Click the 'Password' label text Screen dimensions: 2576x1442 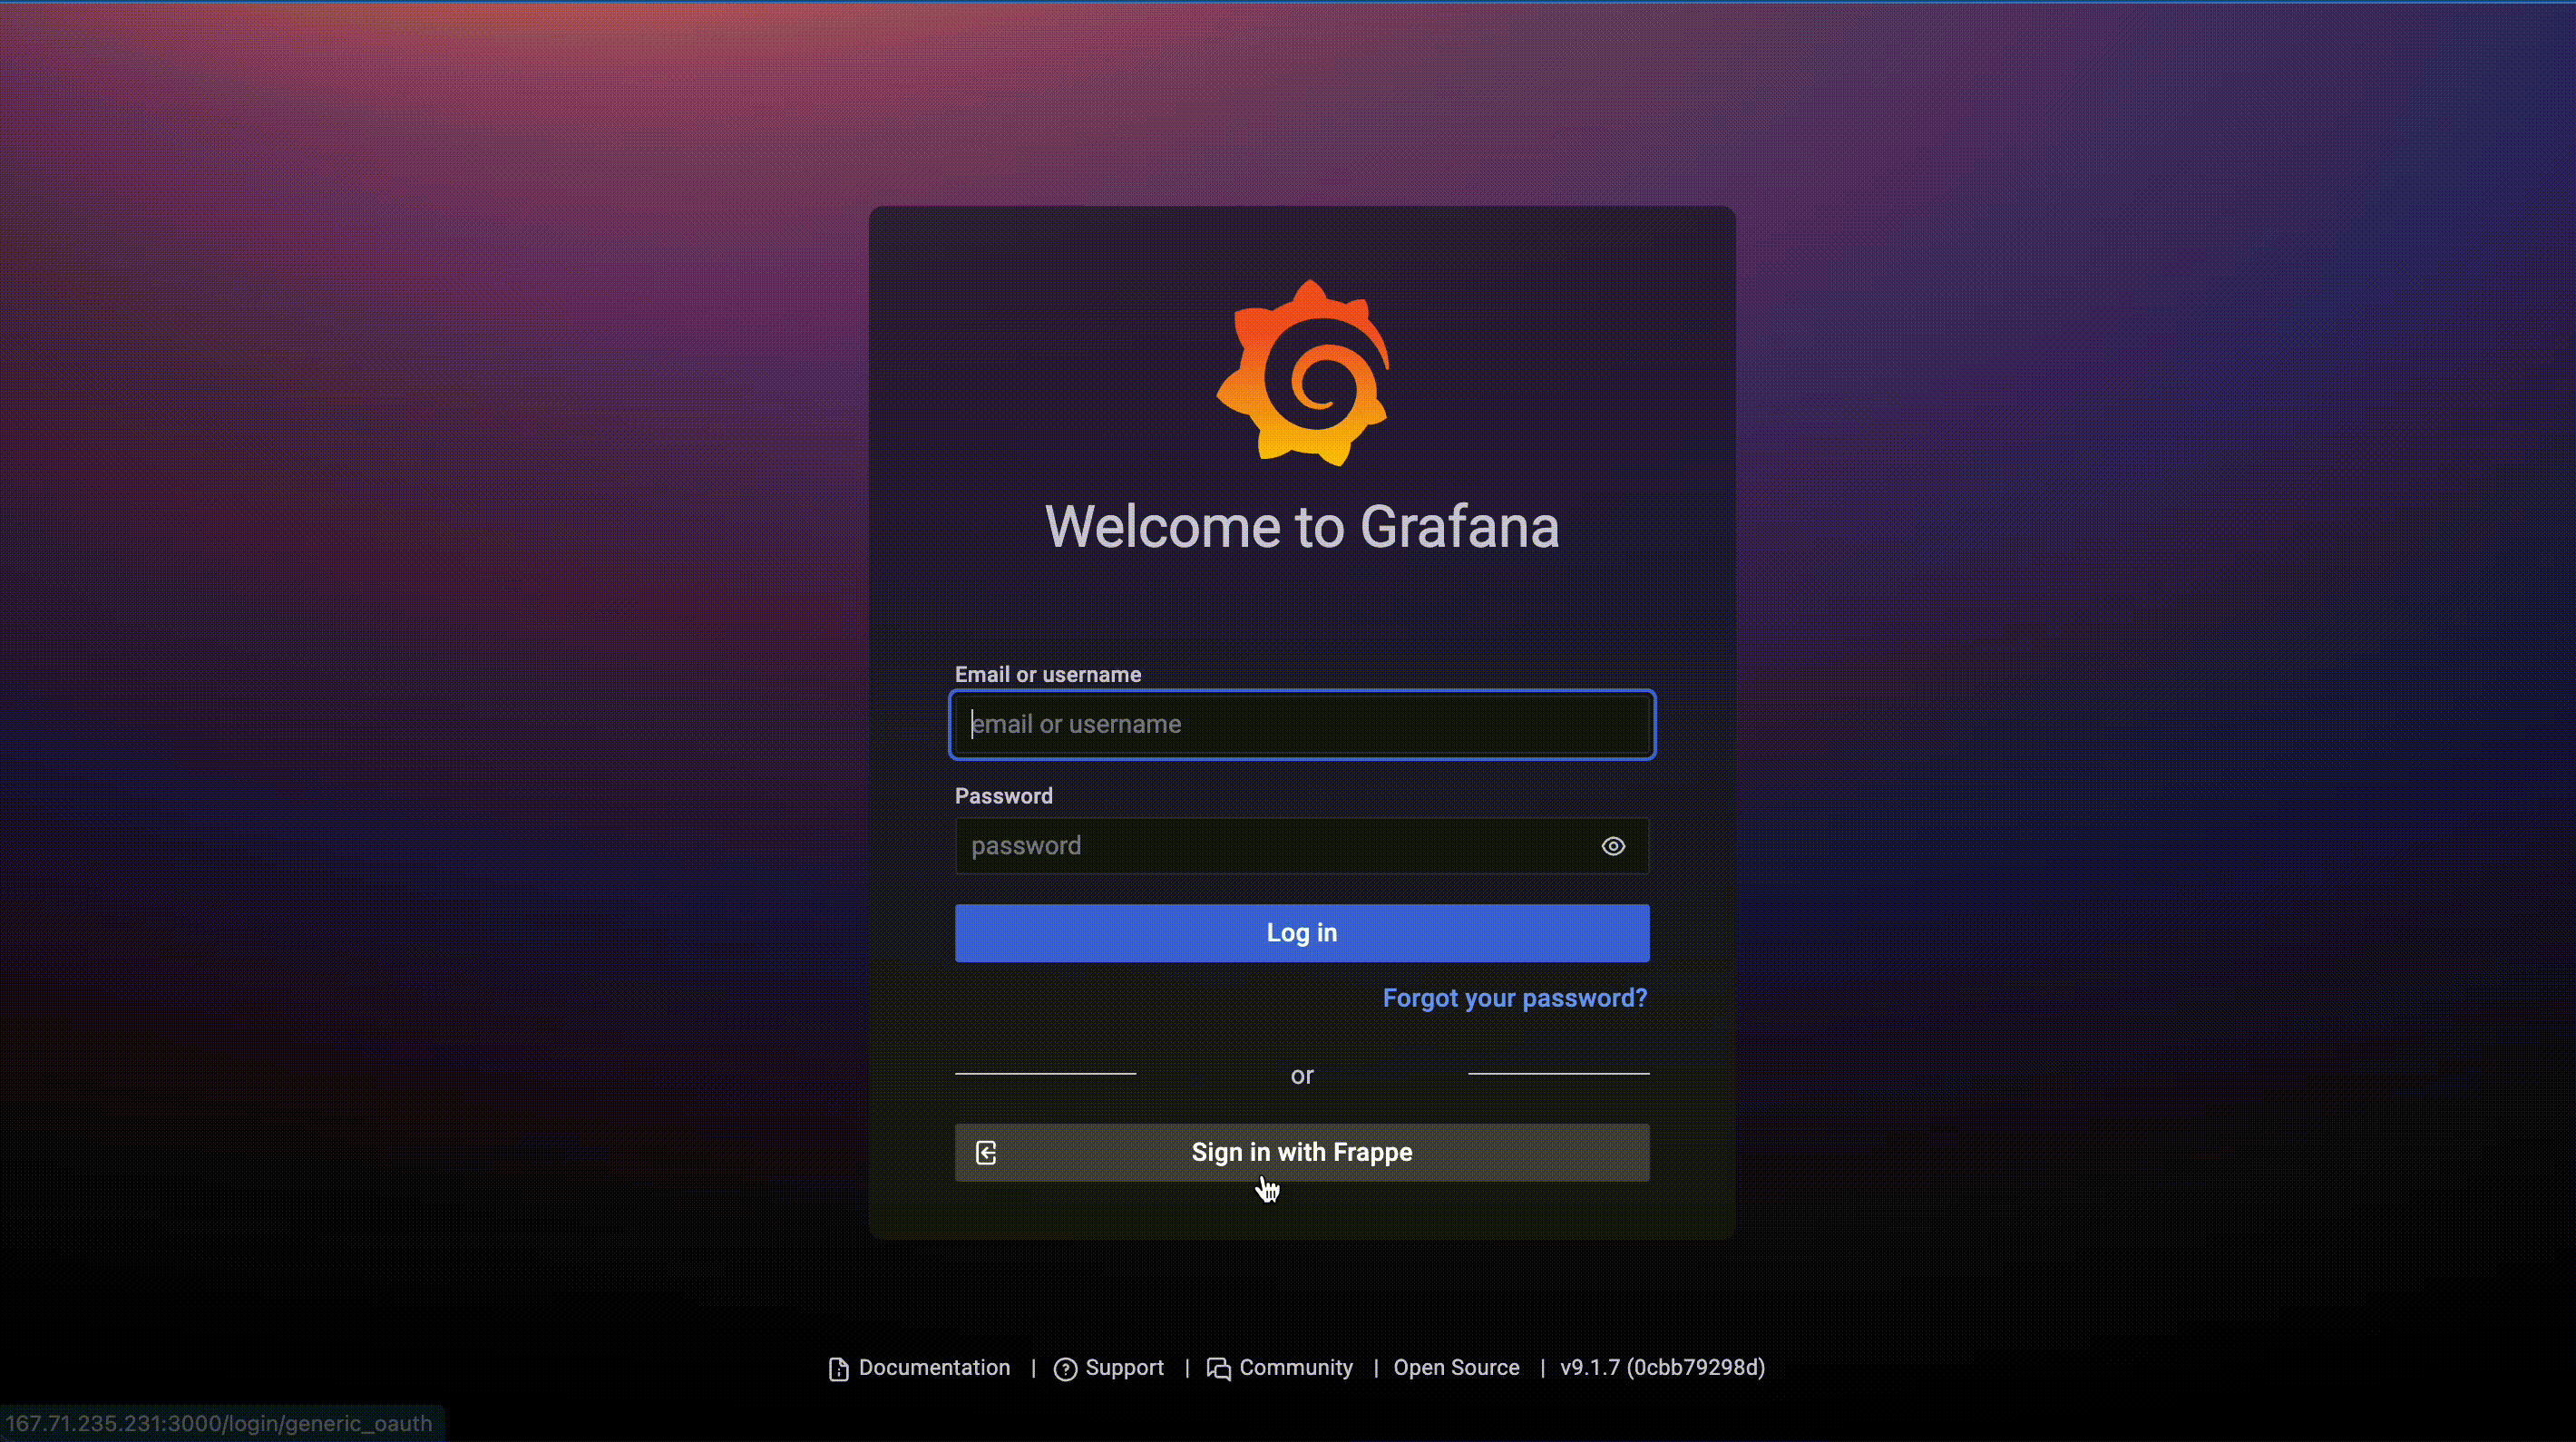pyautogui.click(x=1003, y=796)
